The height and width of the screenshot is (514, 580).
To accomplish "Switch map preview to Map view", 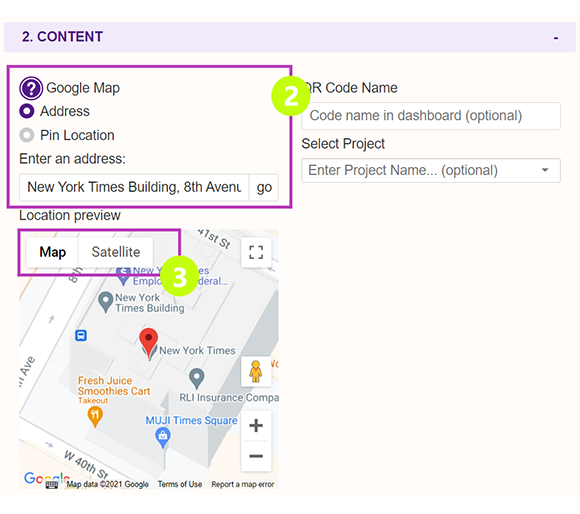I will (53, 252).
